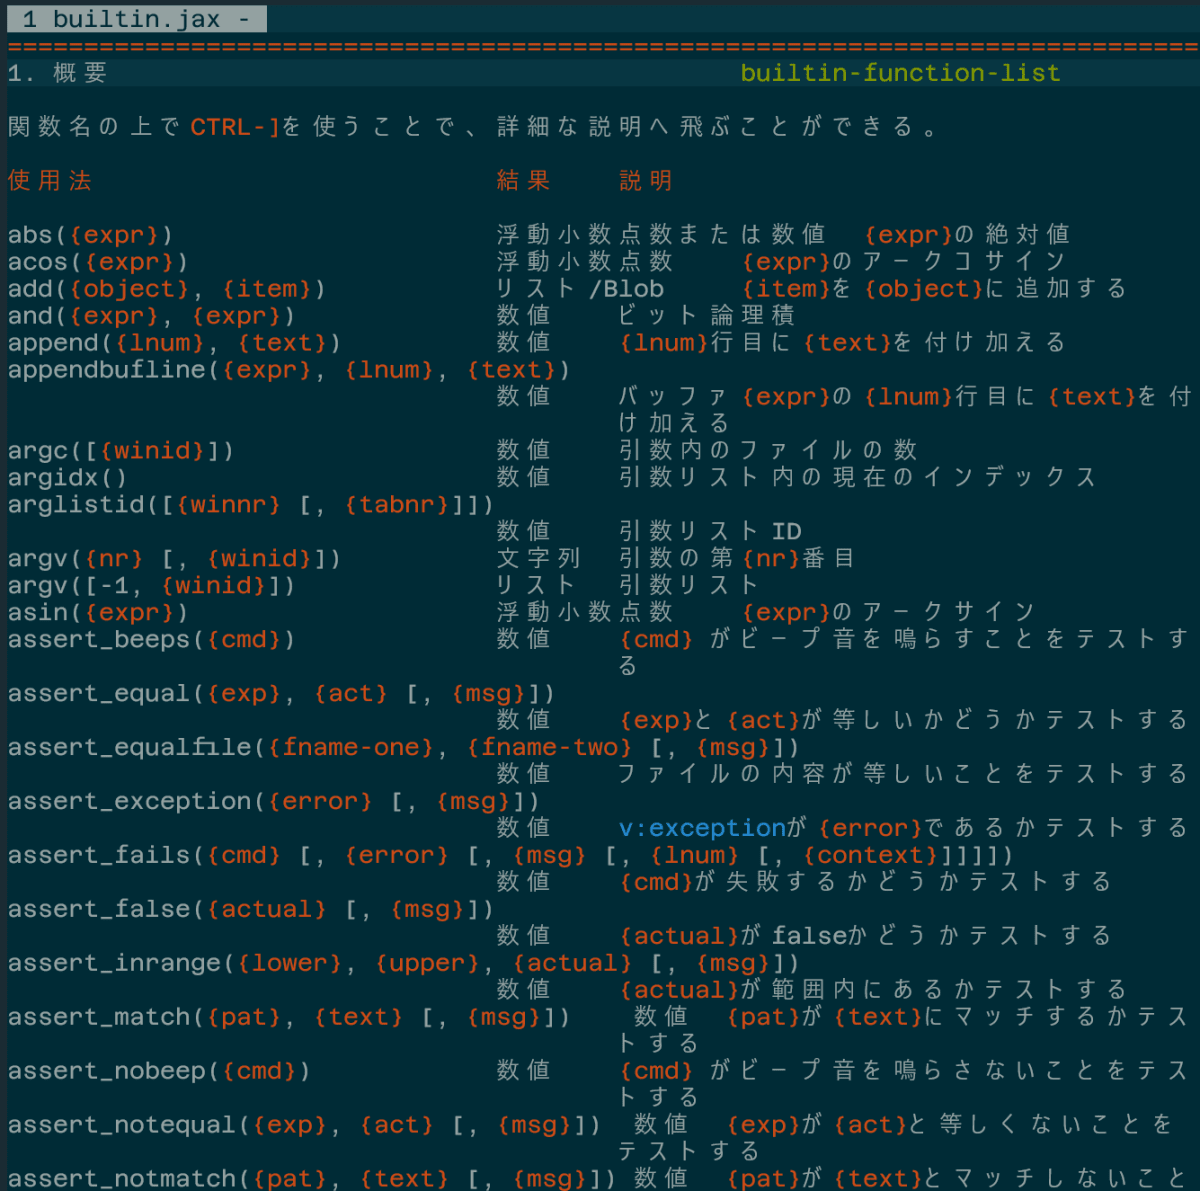Click the arglistid() function entry

(x=251, y=505)
